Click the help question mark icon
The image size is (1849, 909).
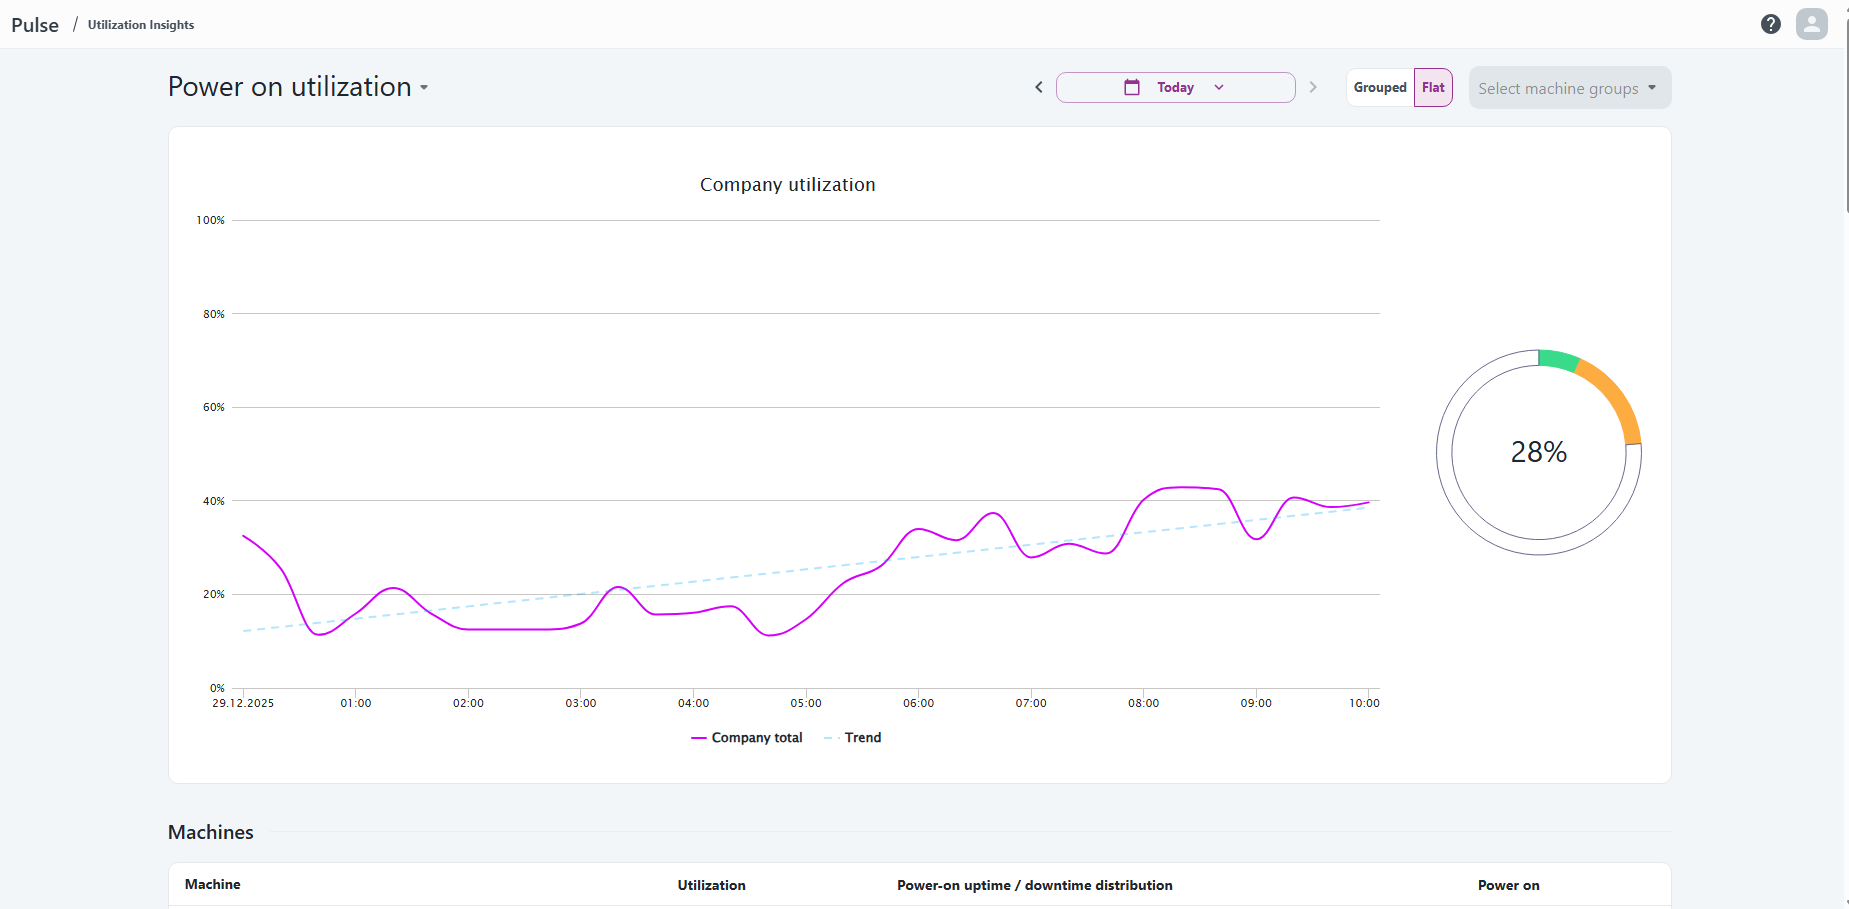click(1770, 23)
